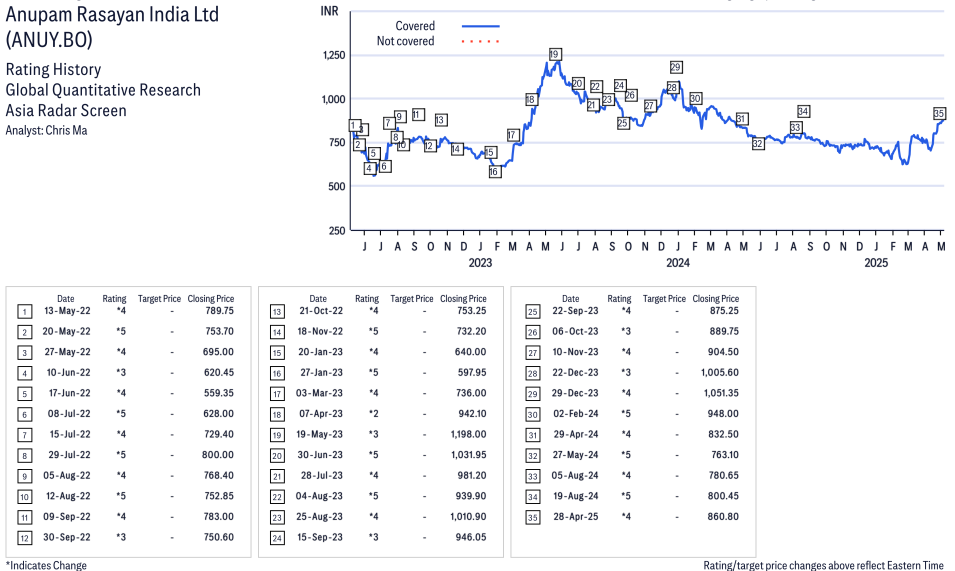Click the 'Analyst: Chris Ma' text
955x571 pixels.
coord(46,130)
